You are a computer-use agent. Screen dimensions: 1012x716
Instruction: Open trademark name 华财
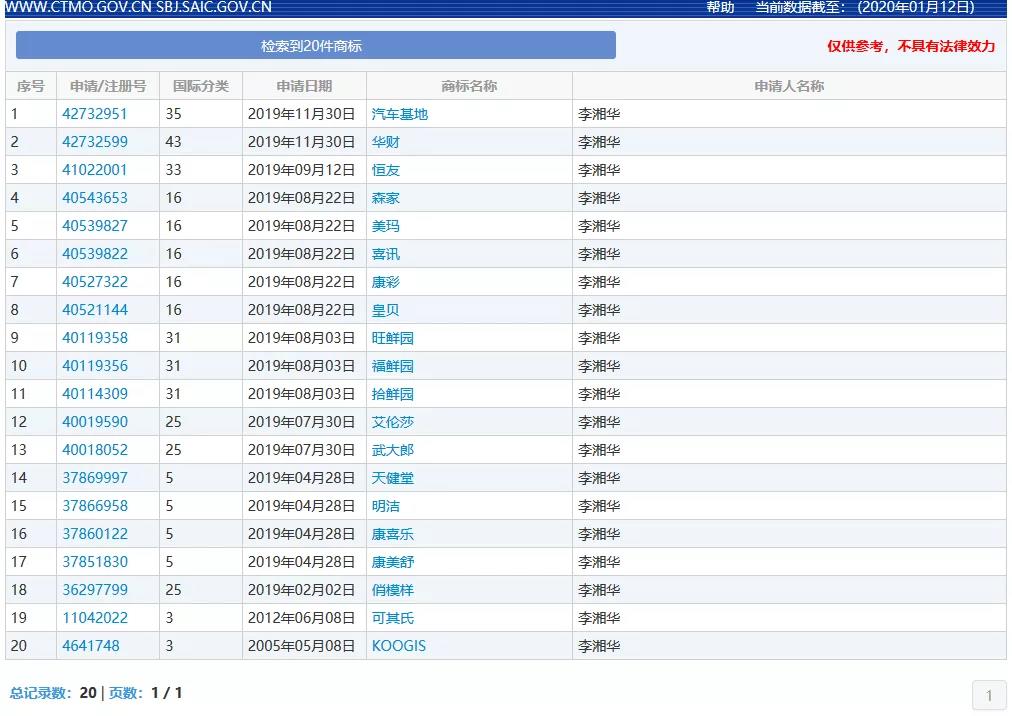[387, 141]
